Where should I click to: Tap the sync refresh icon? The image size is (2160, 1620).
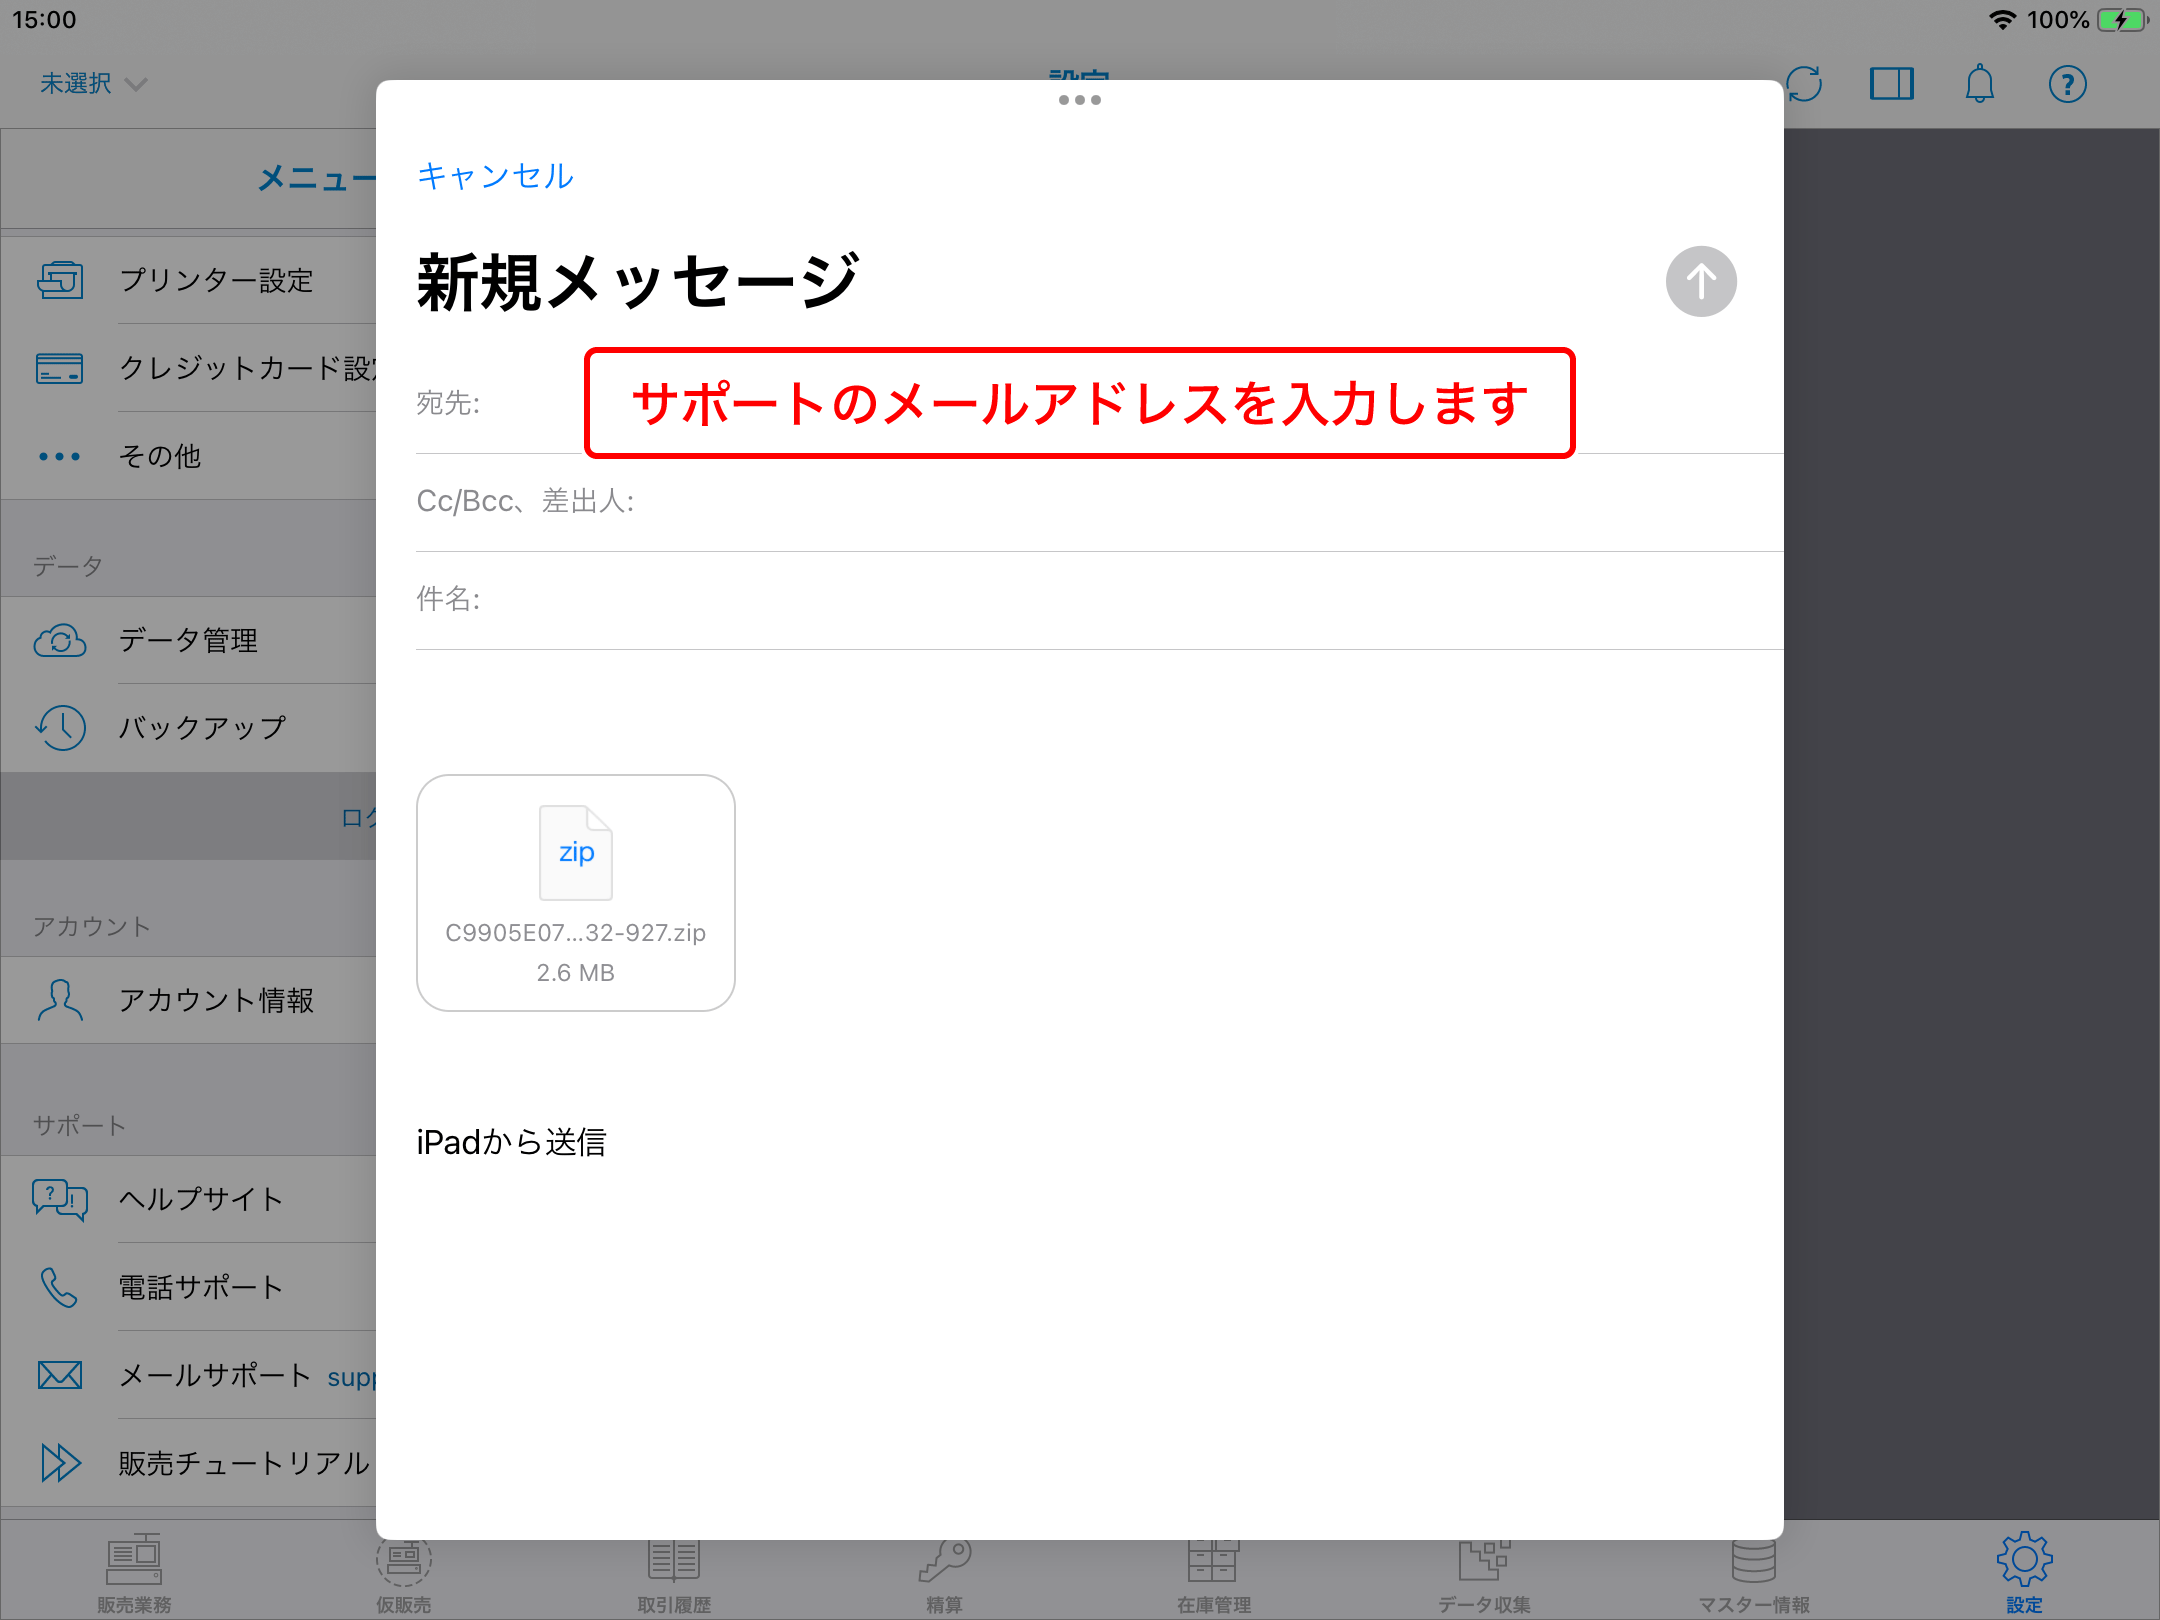pos(1804,84)
